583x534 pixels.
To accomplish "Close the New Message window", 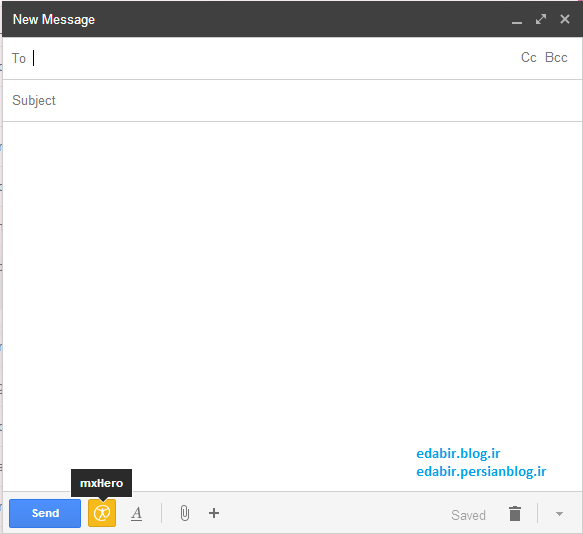I will click(x=565, y=19).
